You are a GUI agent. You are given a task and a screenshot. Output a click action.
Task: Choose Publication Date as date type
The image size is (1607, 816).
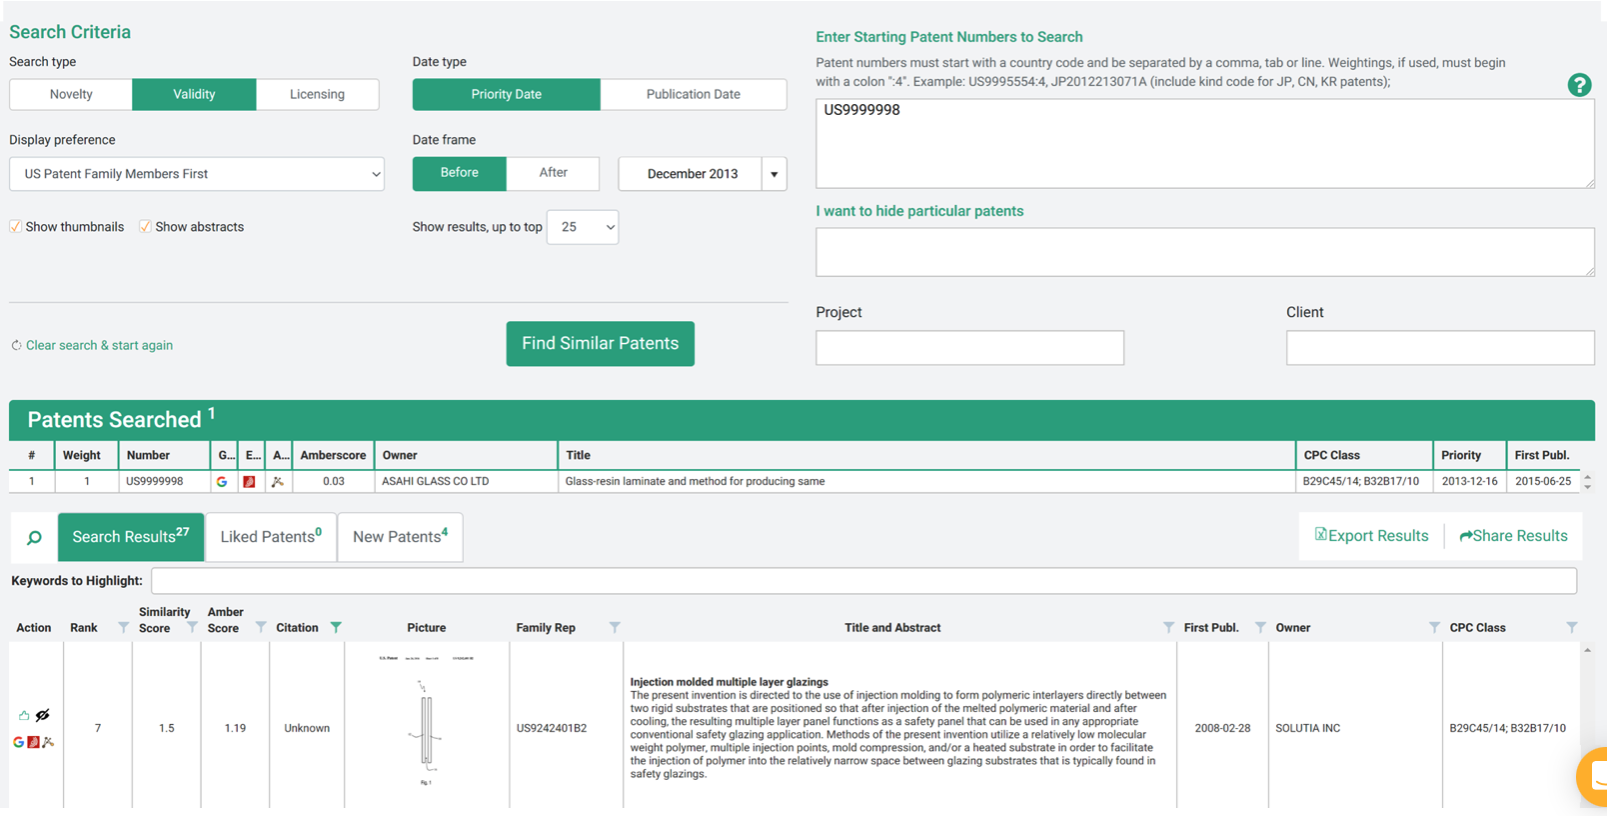click(693, 94)
